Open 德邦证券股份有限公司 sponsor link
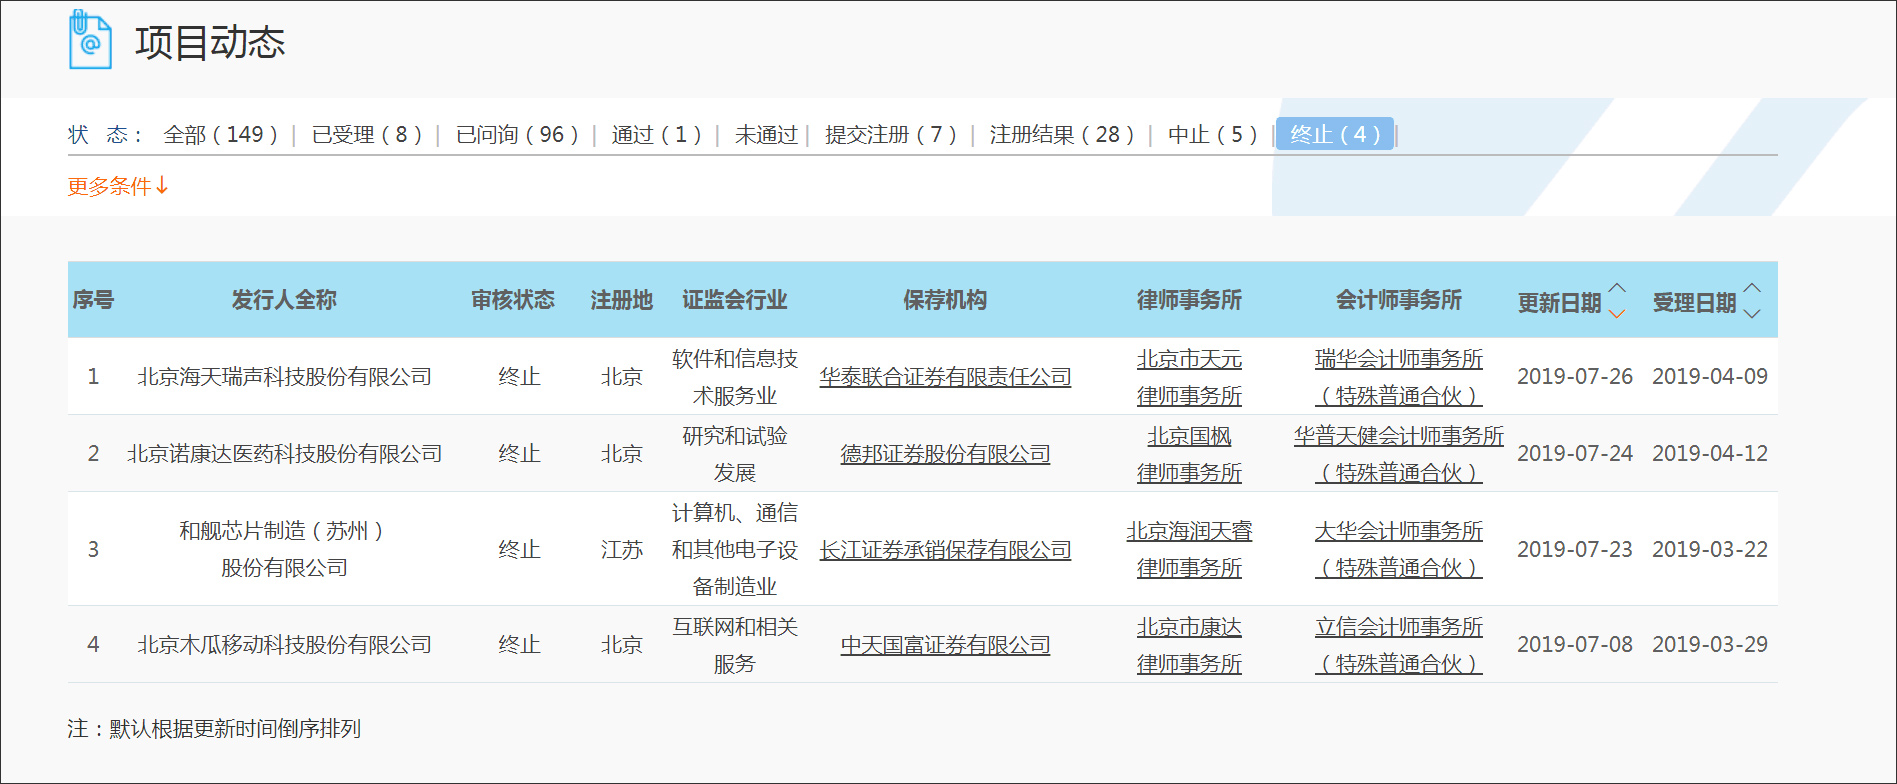The image size is (1897, 784). coord(945,454)
